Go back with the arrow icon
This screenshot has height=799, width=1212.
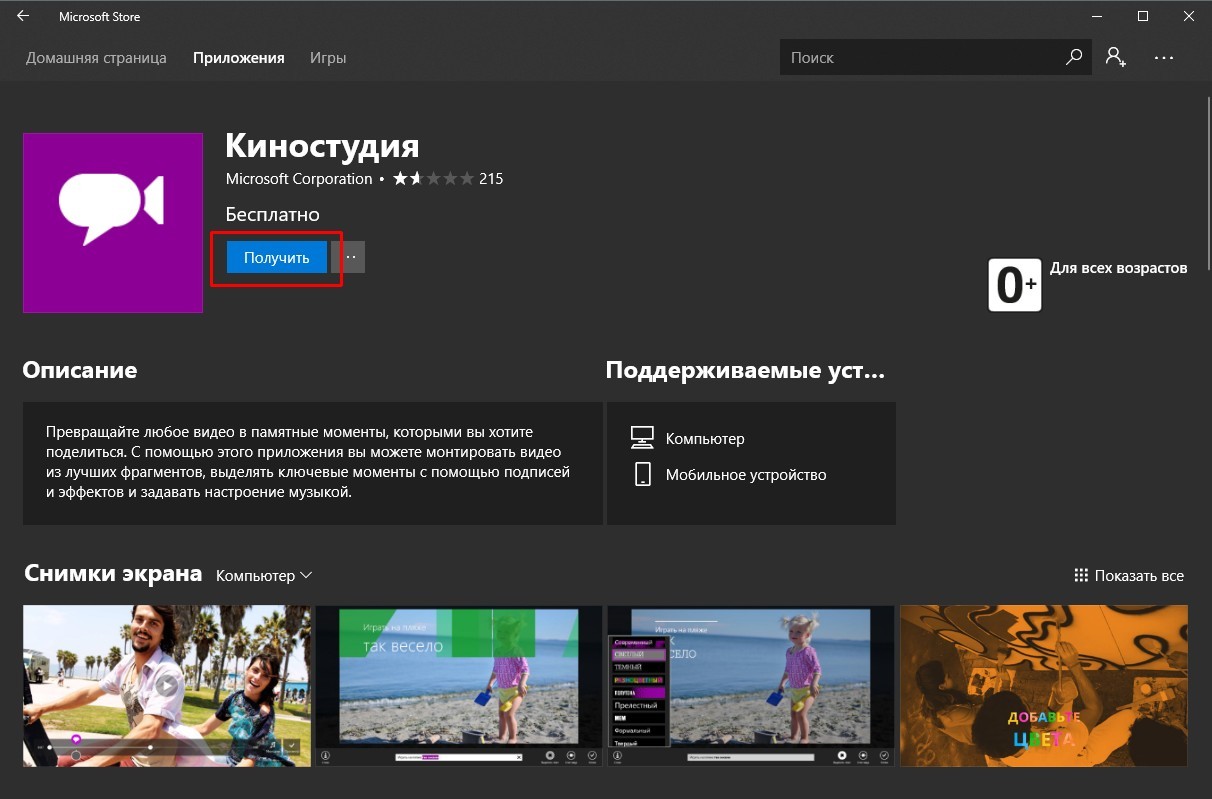(x=23, y=17)
